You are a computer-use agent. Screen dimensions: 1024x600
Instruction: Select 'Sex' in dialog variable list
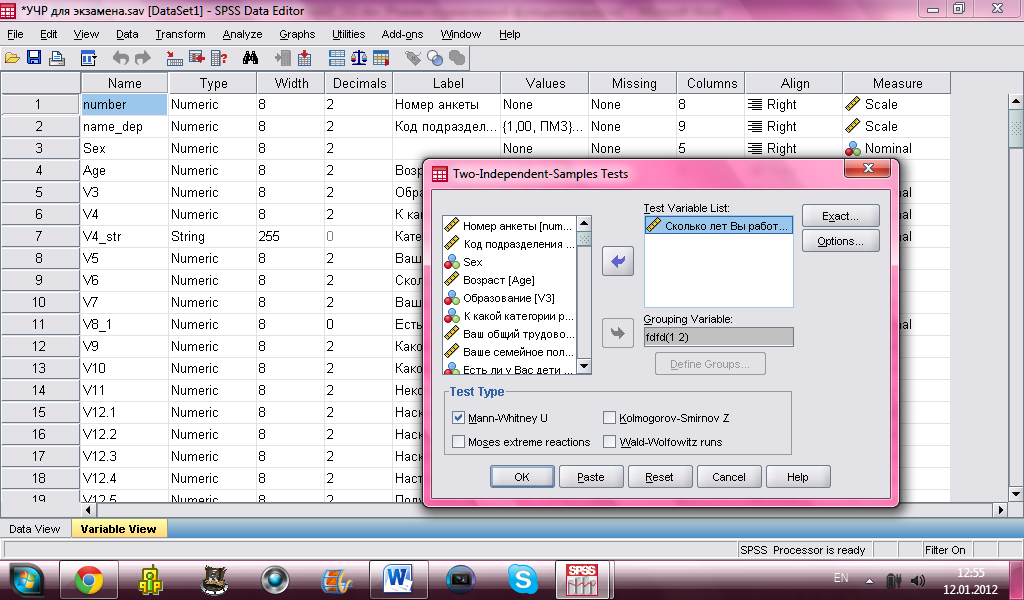pyautogui.click(x=473, y=262)
